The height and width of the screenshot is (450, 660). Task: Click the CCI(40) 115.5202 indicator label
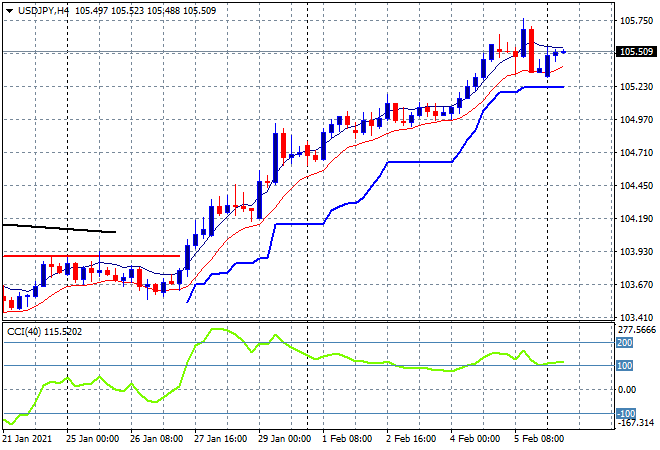(45, 332)
